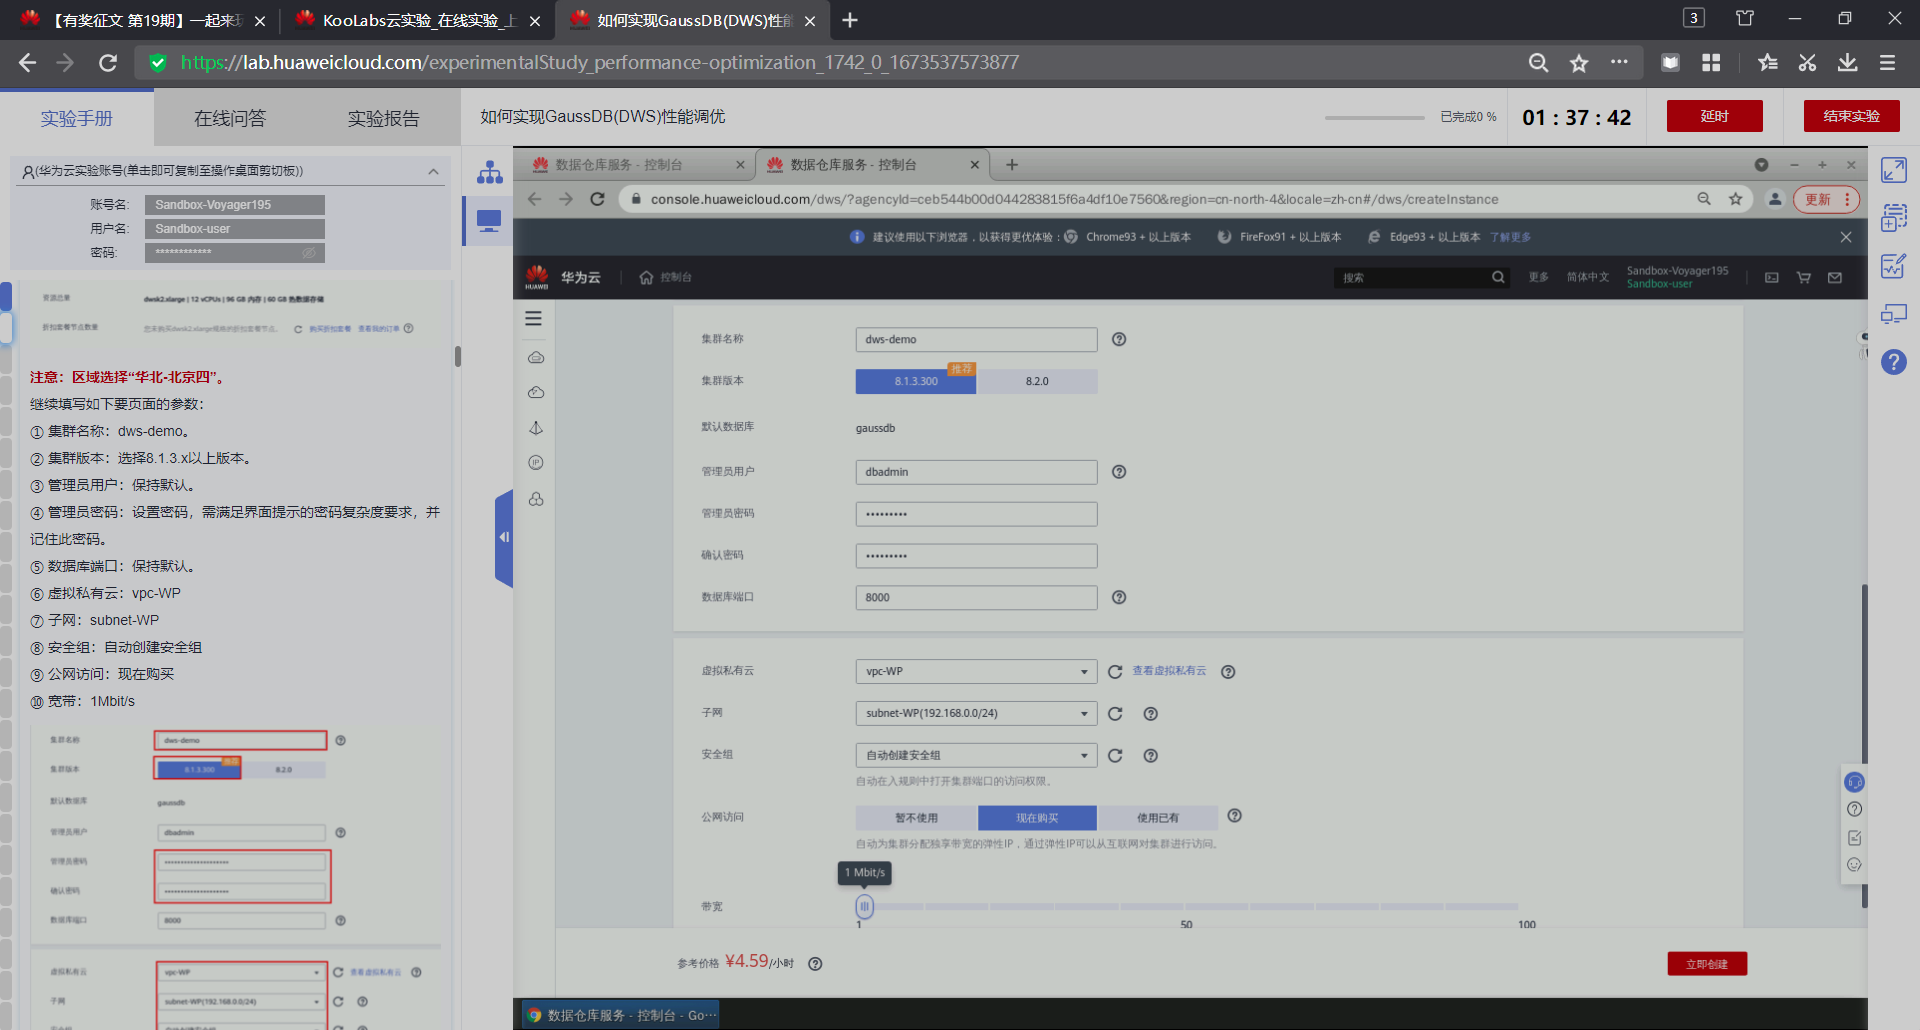Switch to the 在线问答 tab

230,119
